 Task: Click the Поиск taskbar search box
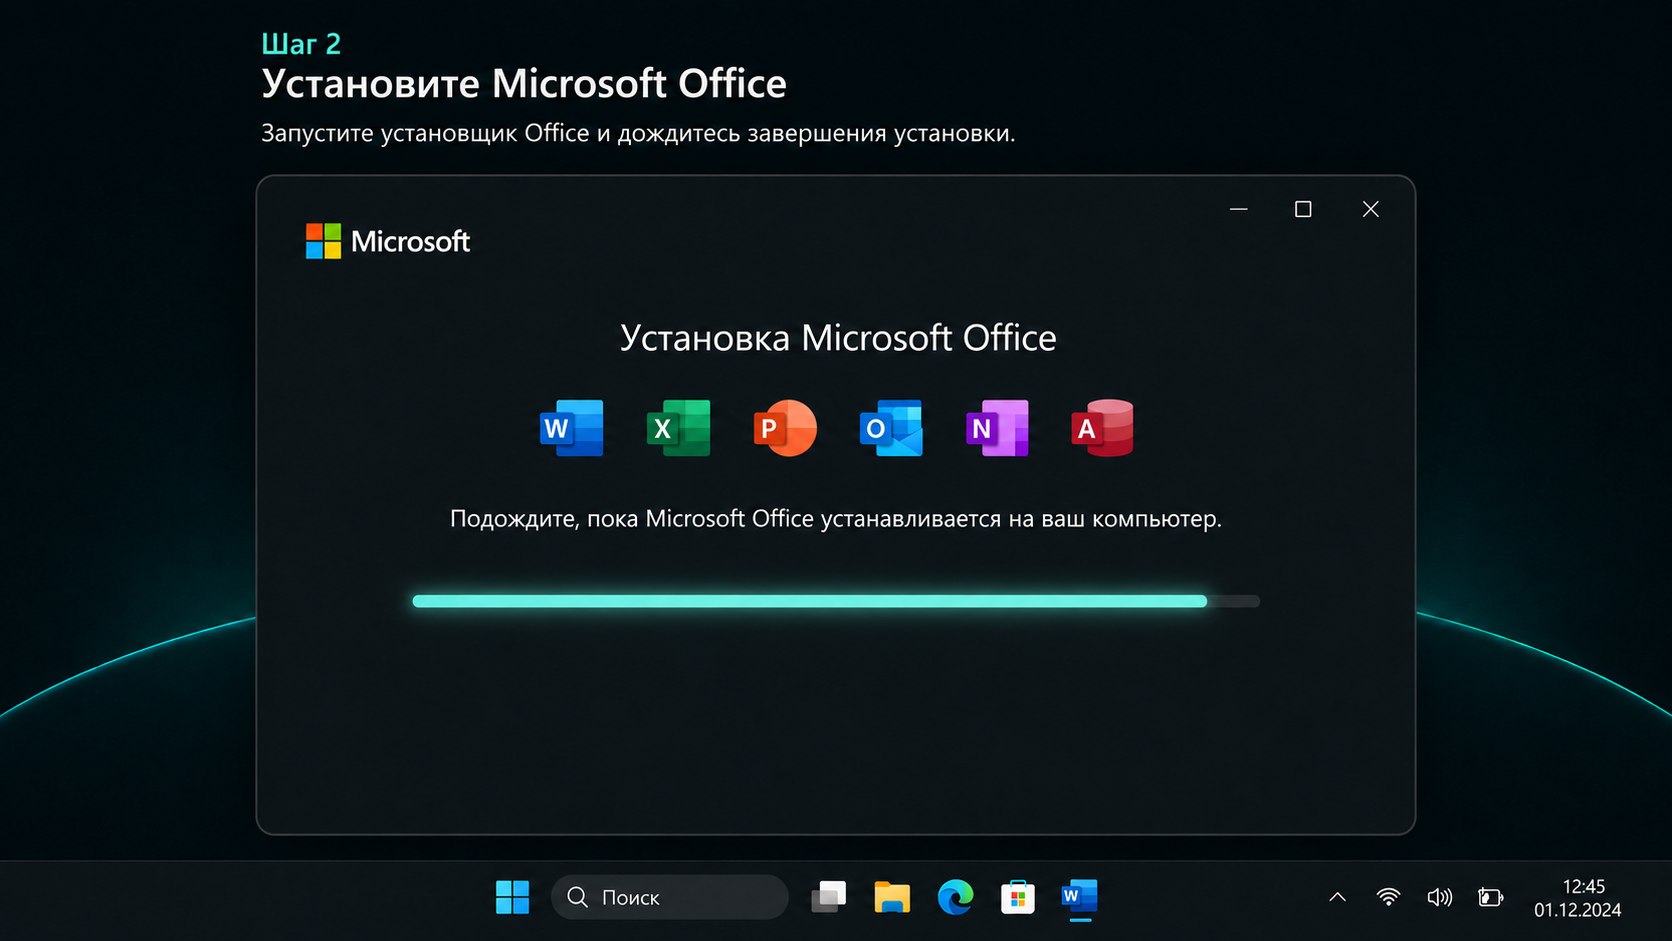point(670,897)
